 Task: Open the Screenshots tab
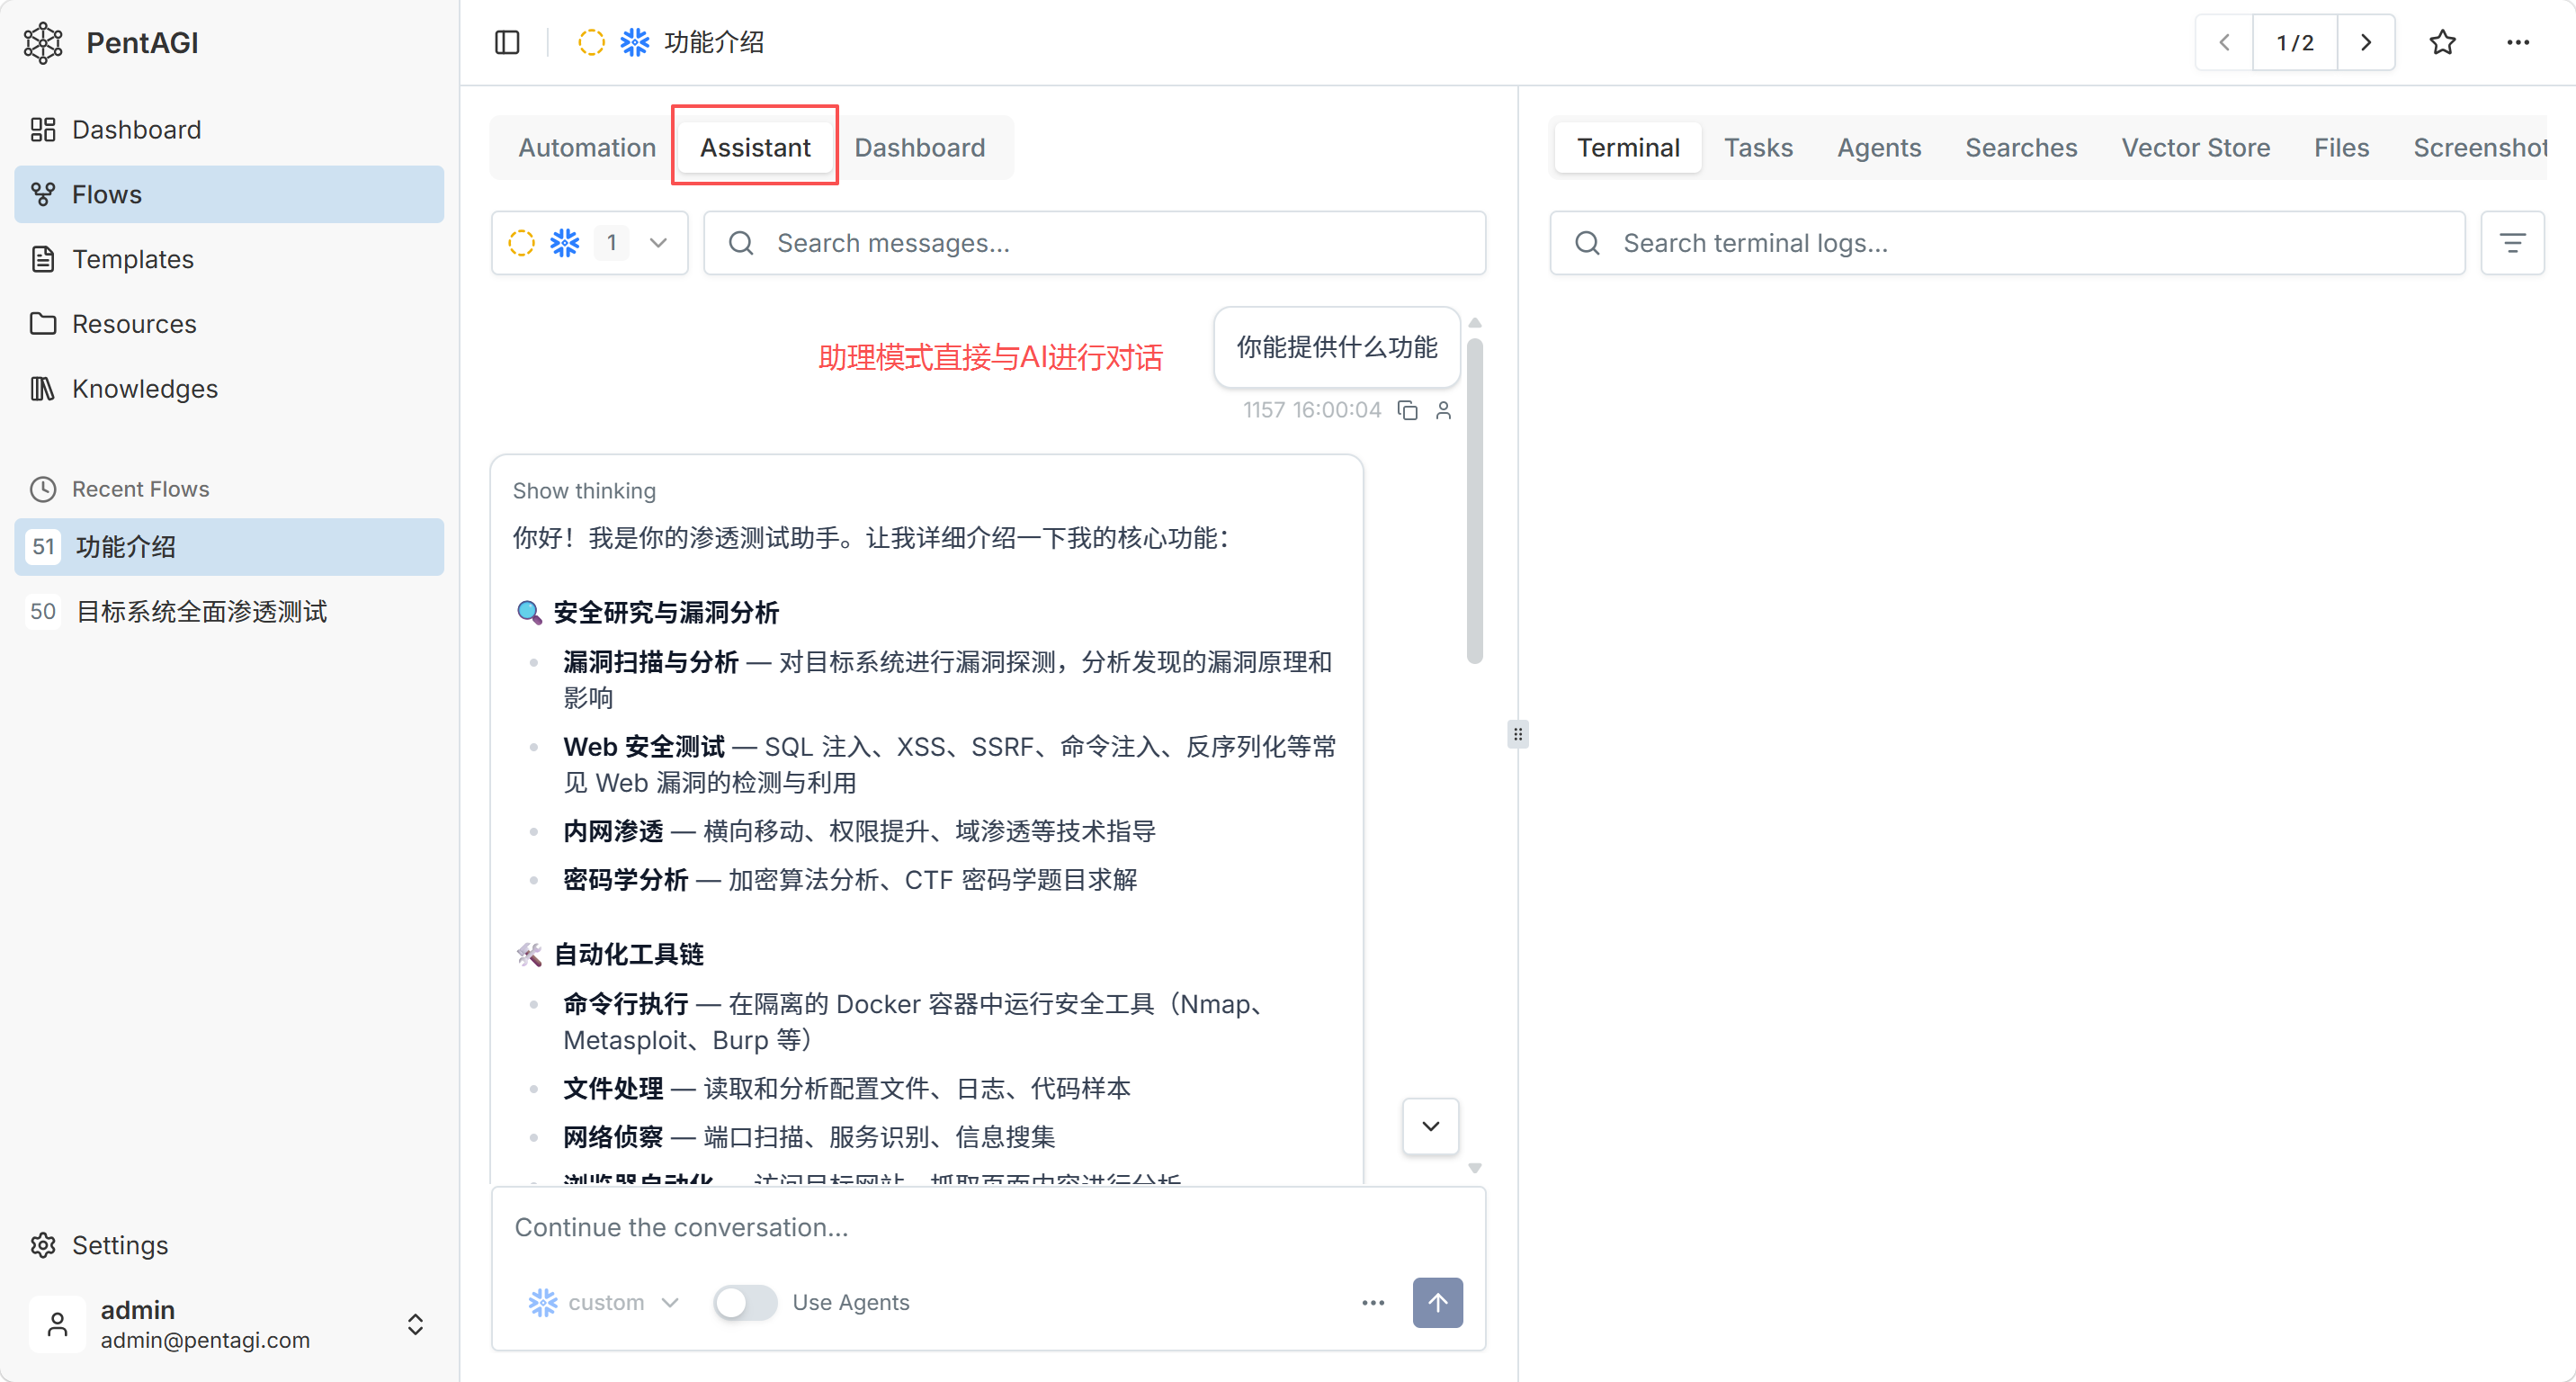click(2479, 148)
